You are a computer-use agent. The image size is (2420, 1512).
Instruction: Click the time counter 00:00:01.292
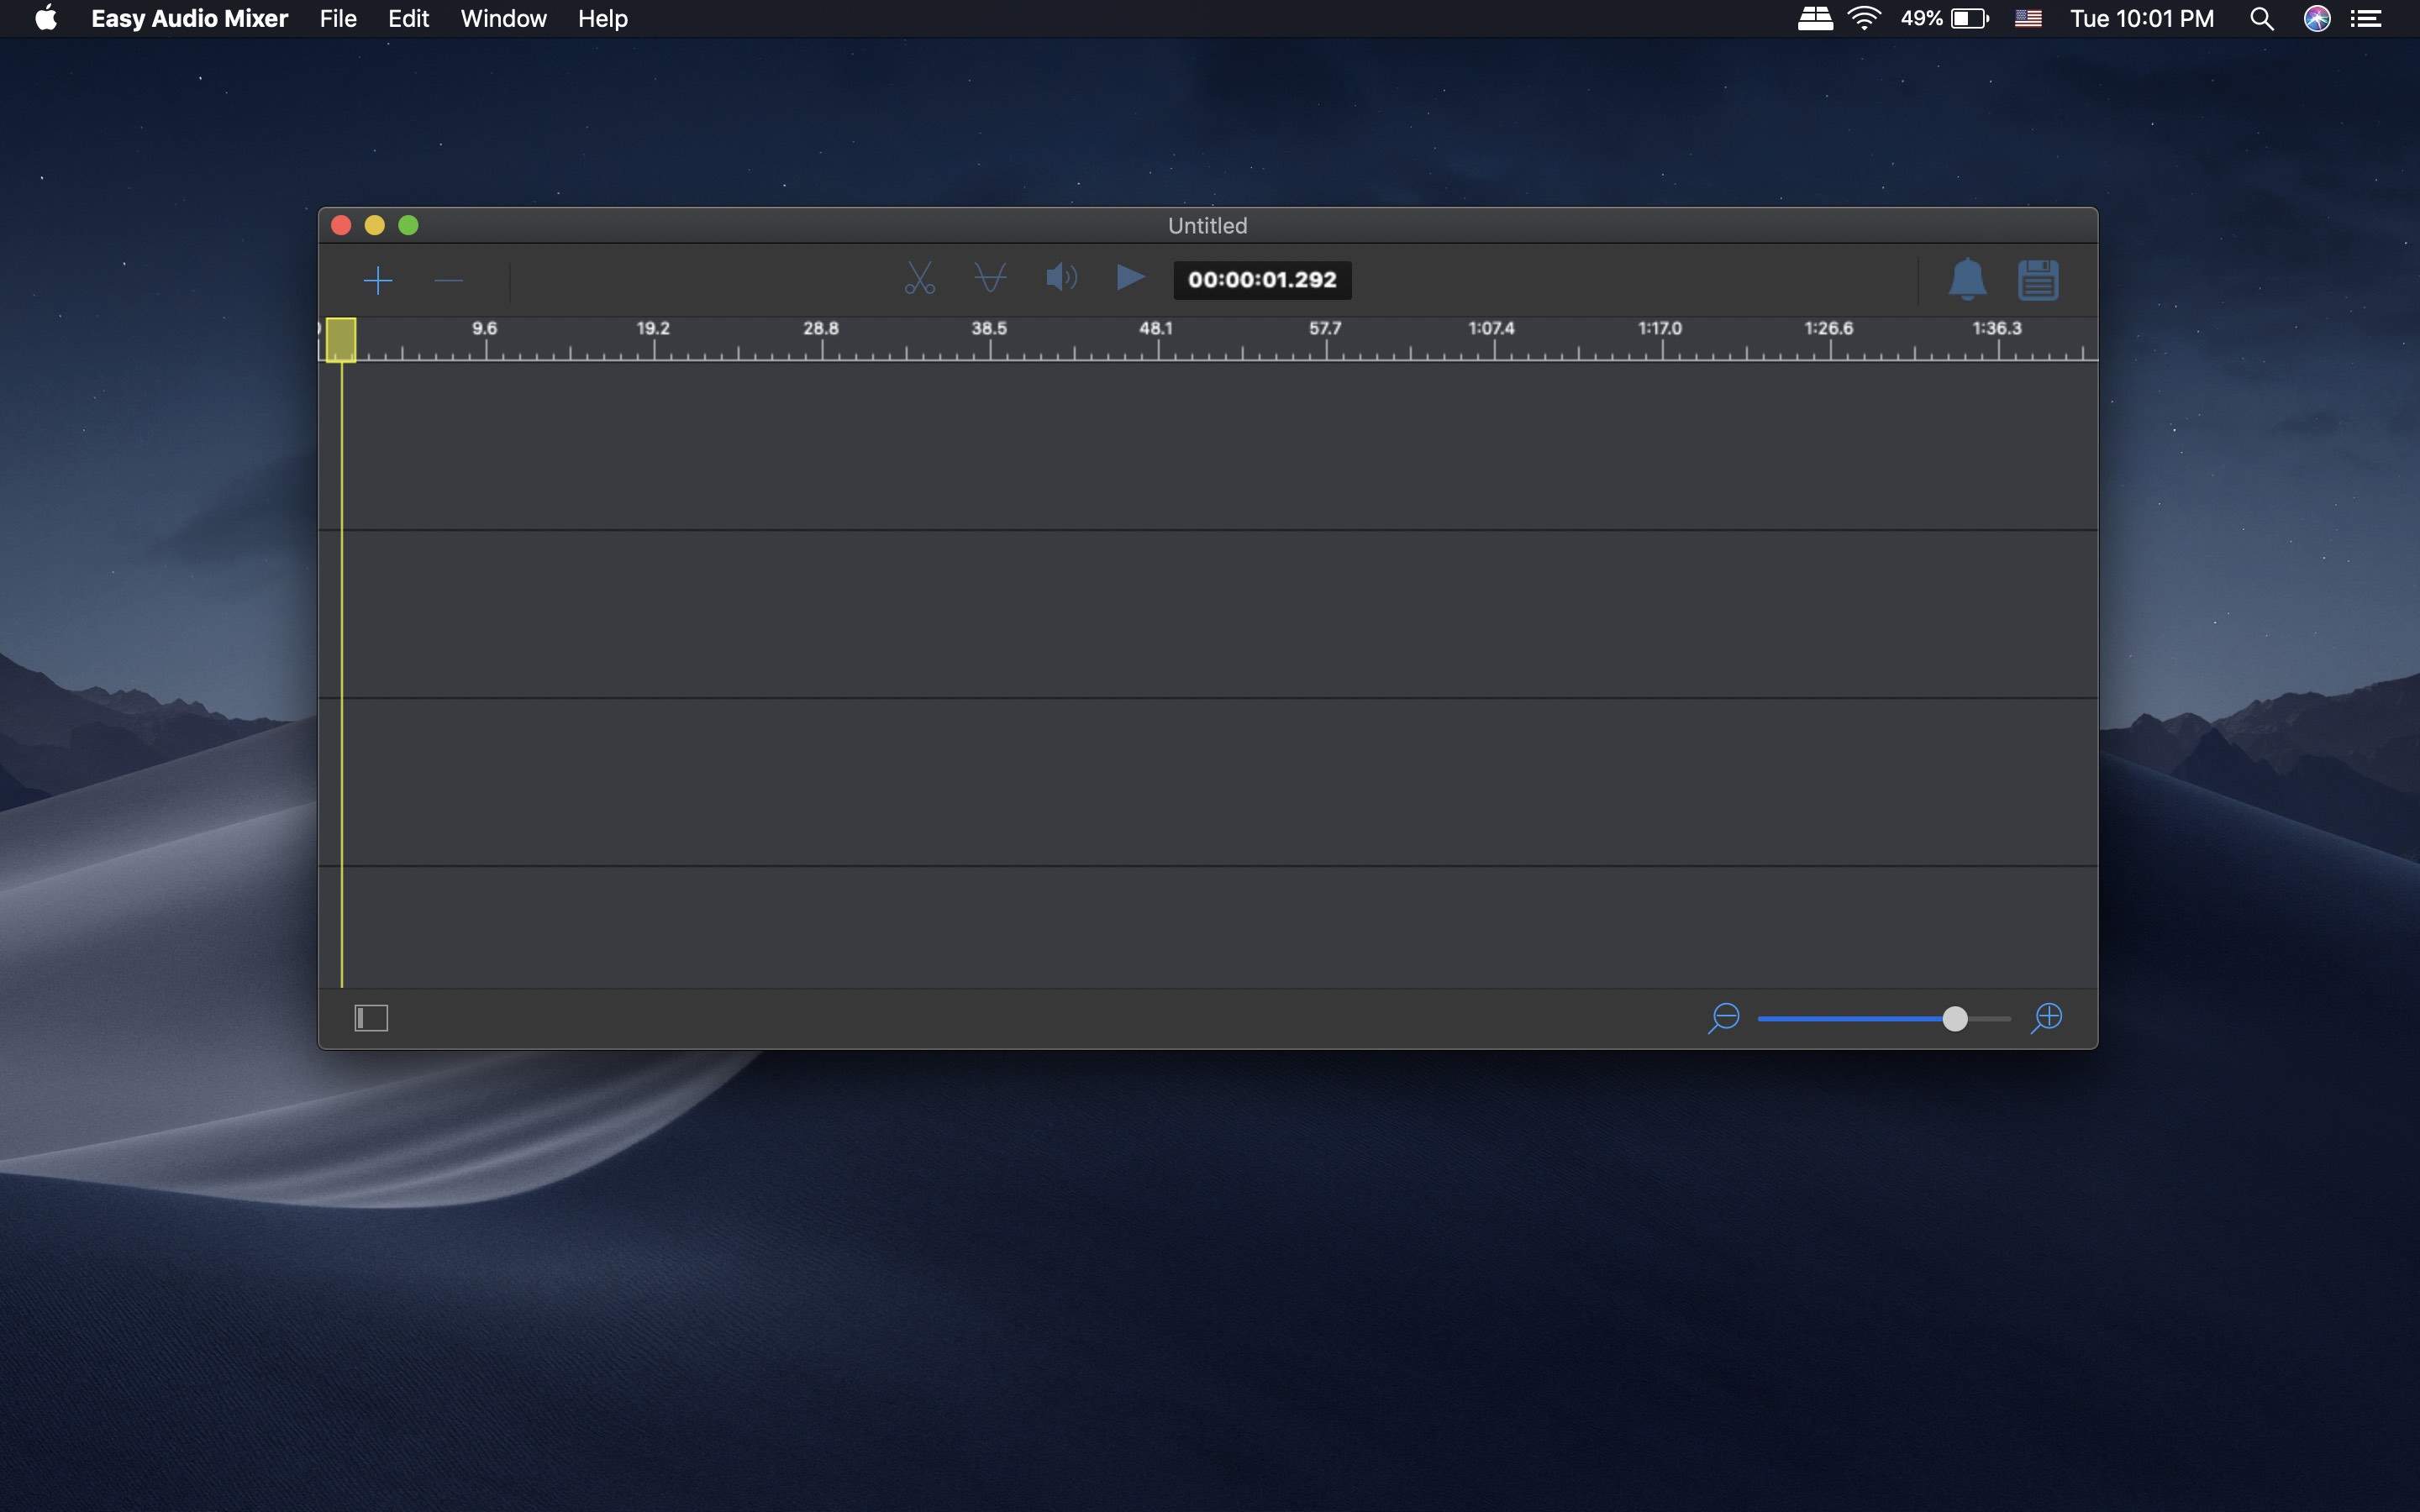tap(1262, 280)
